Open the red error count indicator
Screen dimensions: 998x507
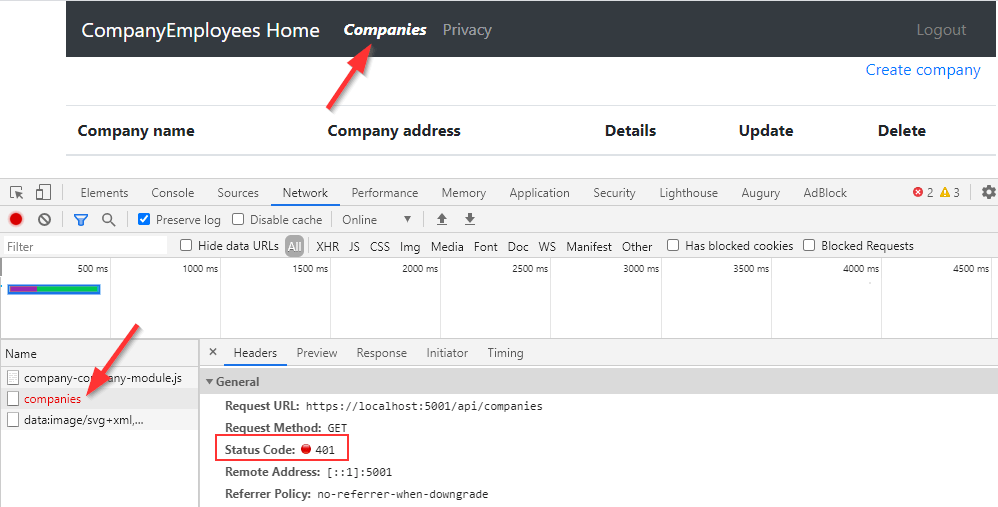(923, 192)
